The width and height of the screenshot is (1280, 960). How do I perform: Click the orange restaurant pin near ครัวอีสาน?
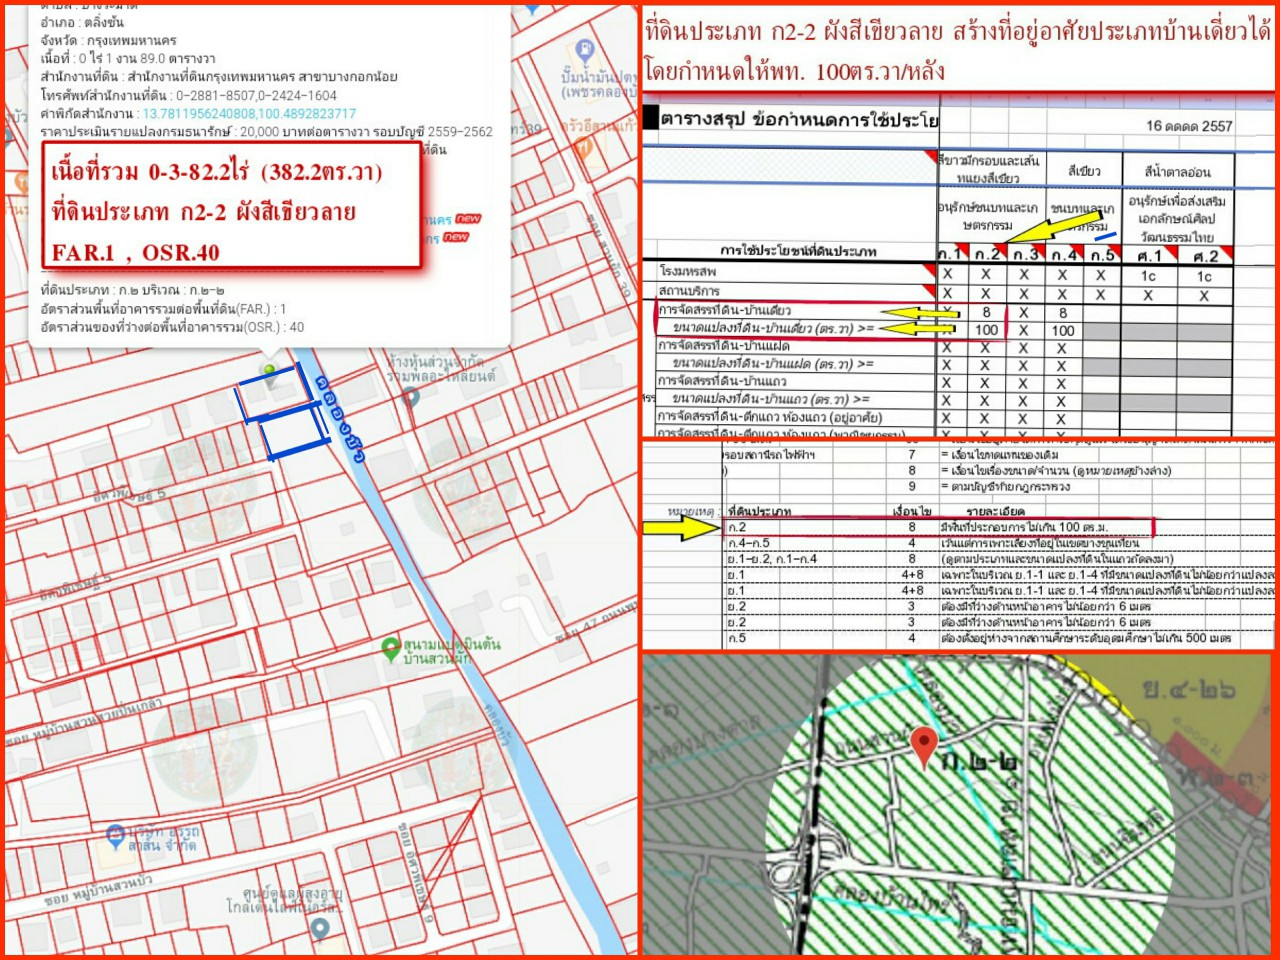585,149
